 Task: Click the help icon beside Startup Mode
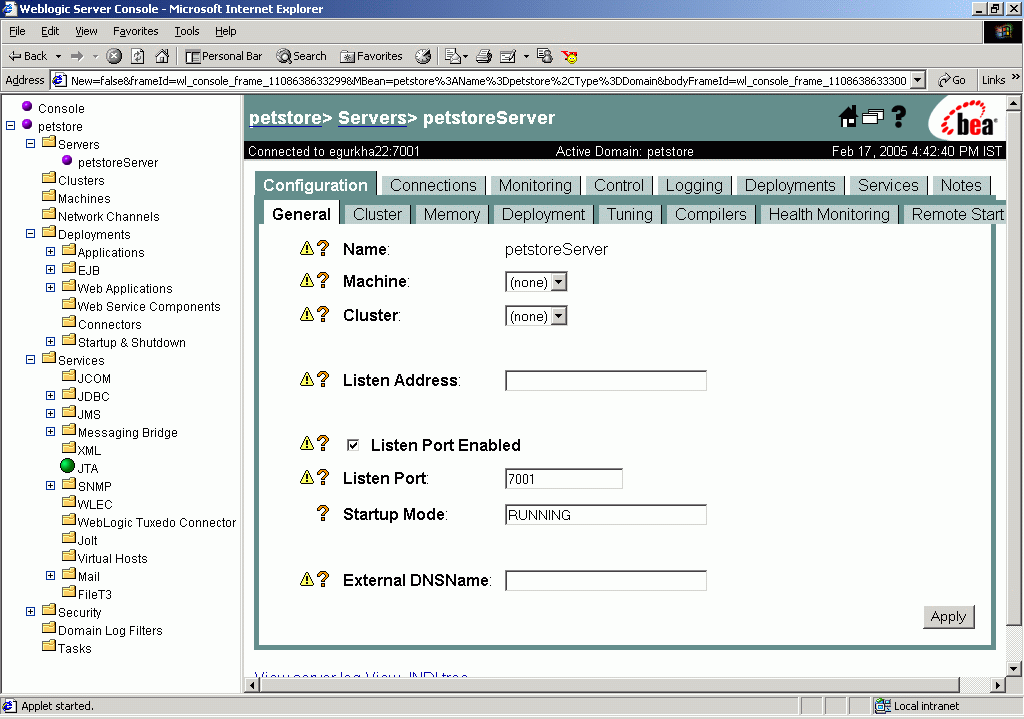point(323,513)
